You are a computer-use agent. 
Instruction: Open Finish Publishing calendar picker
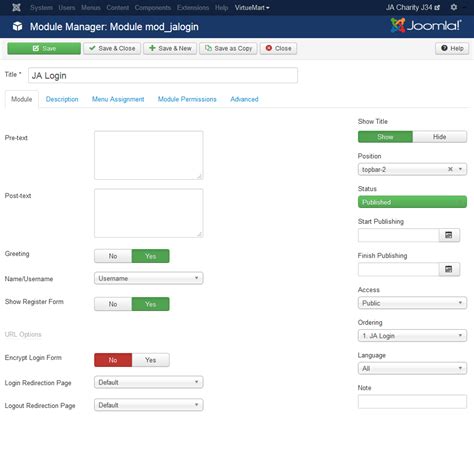449,269
